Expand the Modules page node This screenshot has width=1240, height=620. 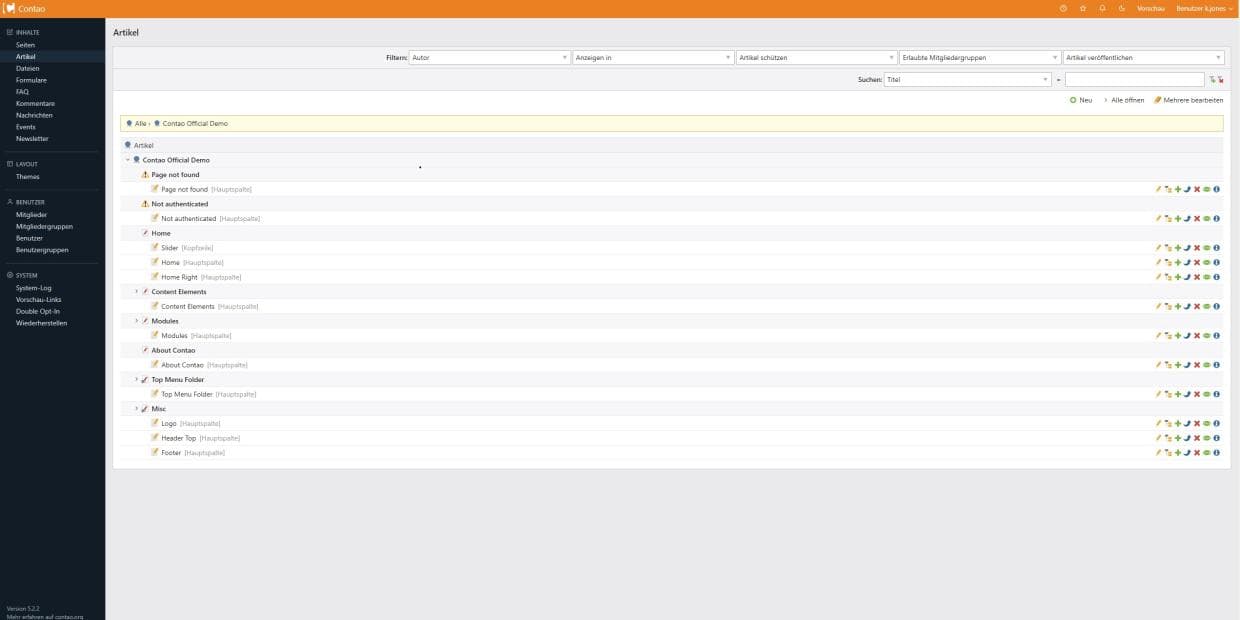136,321
